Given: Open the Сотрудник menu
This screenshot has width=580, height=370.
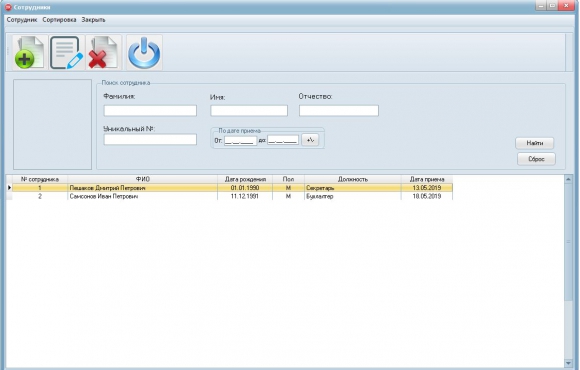Looking at the screenshot, I should pyautogui.click(x=22, y=20).
